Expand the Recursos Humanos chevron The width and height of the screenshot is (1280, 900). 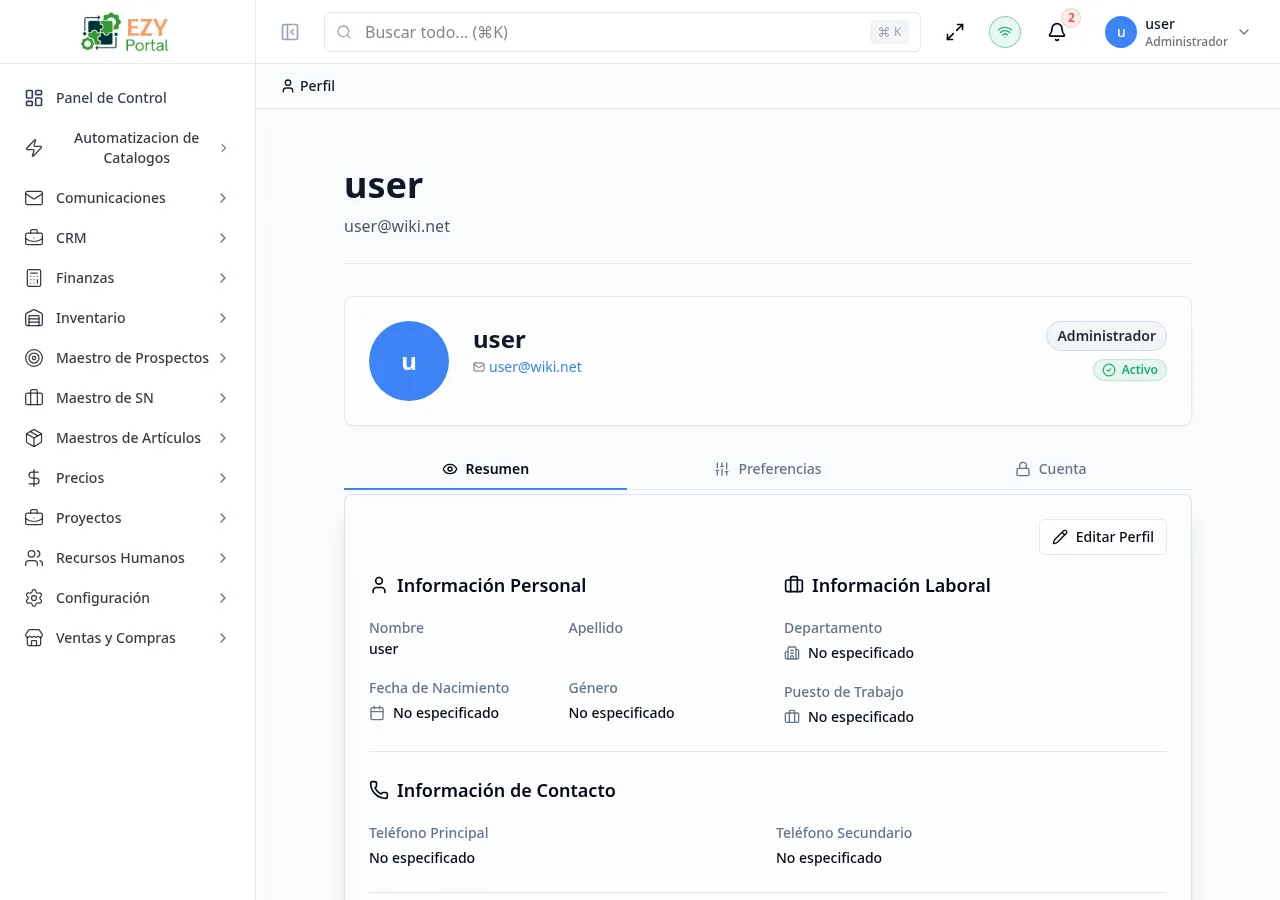(x=223, y=558)
